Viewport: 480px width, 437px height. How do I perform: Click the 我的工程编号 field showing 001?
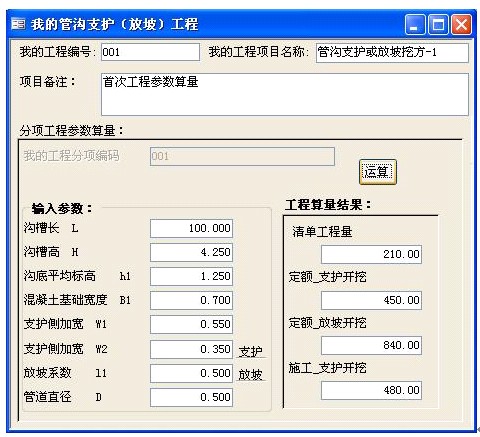[x=150, y=52]
